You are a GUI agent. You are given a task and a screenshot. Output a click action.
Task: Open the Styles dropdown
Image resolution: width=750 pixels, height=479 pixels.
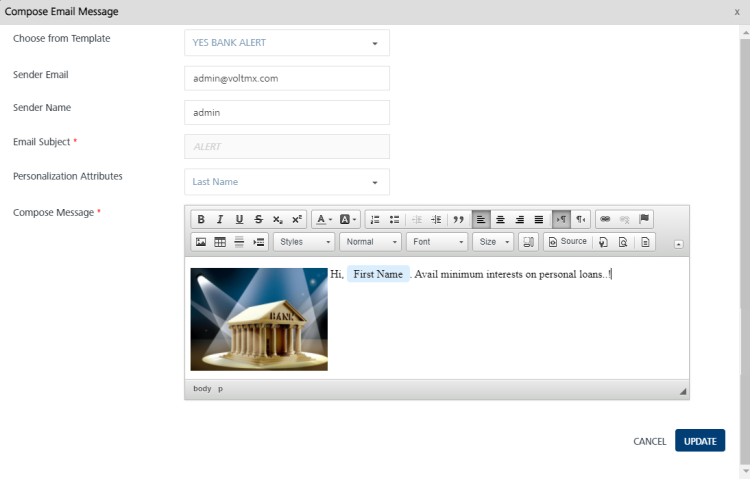(304, 242)
